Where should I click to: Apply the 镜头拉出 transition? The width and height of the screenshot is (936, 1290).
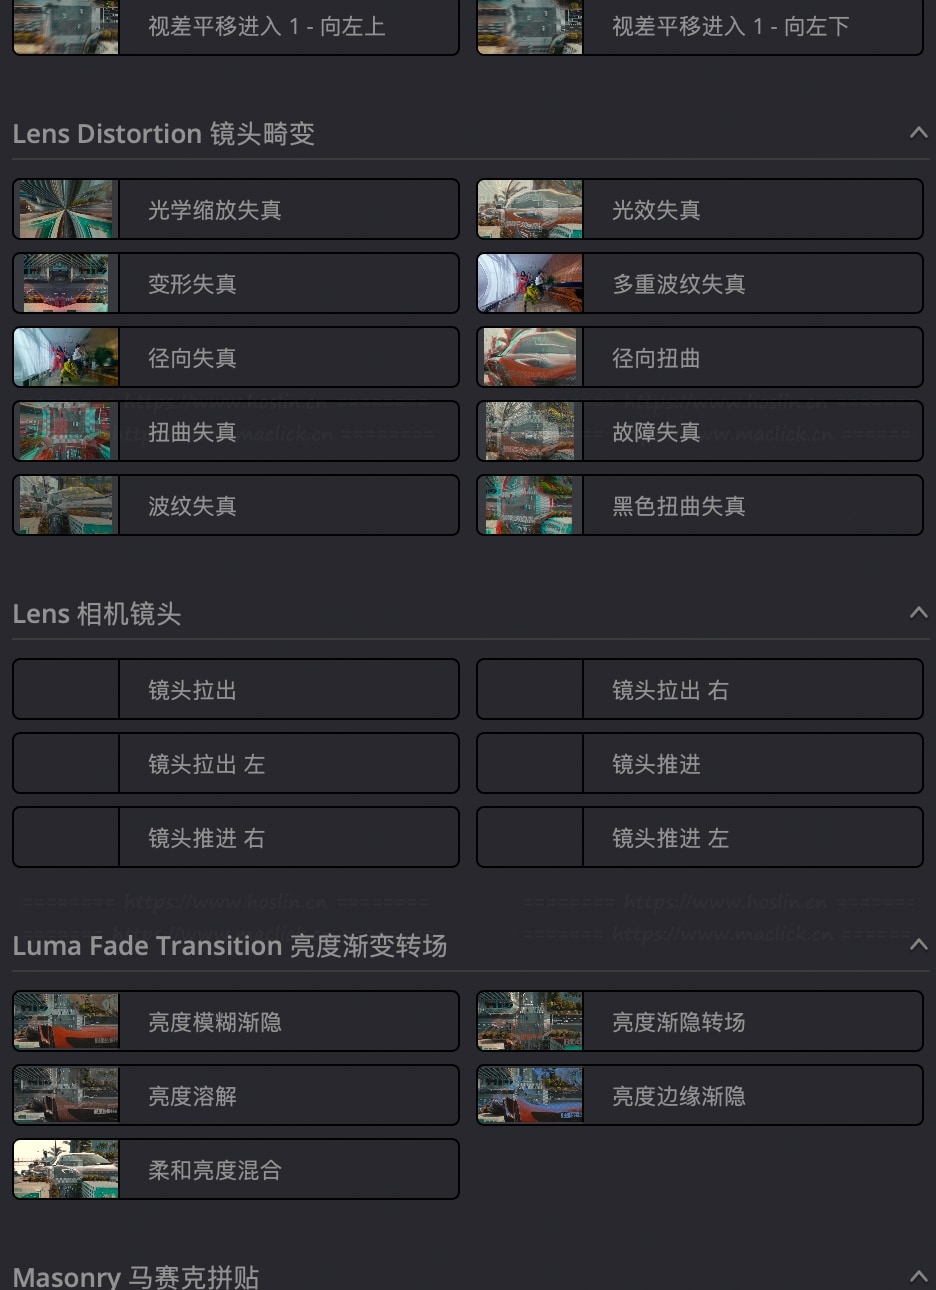(236, 689)
